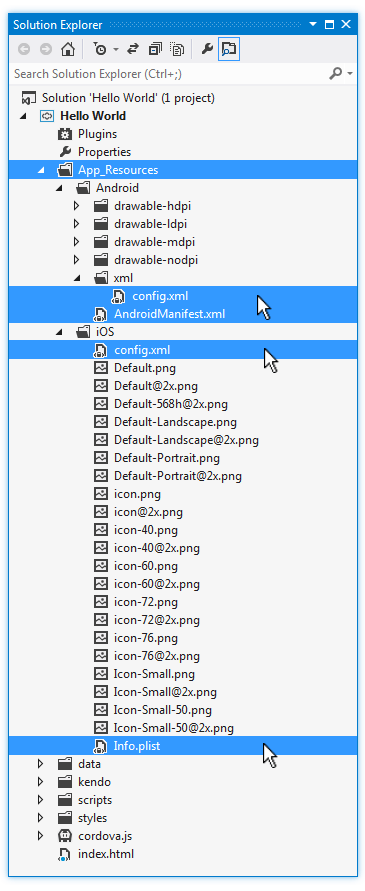Expand the kendo folder
Screen dimensions: 365x891
pyautogui.click(x=40, y=782)
